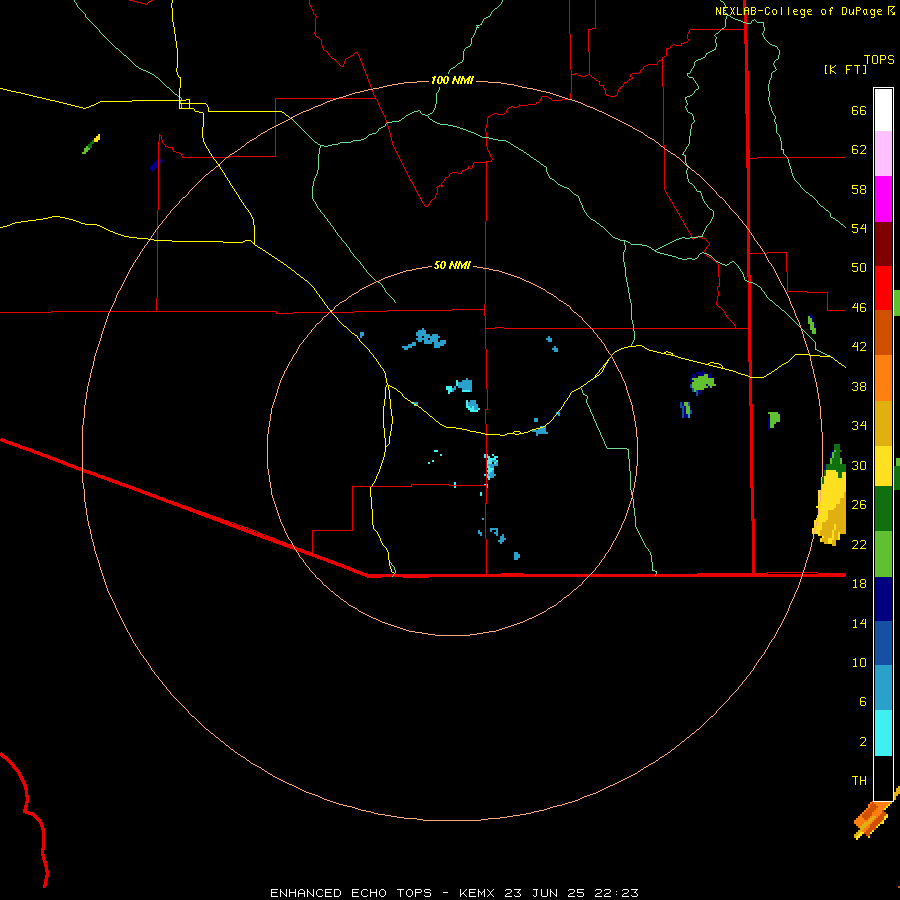
Task: Click the legend value 30
Action: (x=859, y=465)
